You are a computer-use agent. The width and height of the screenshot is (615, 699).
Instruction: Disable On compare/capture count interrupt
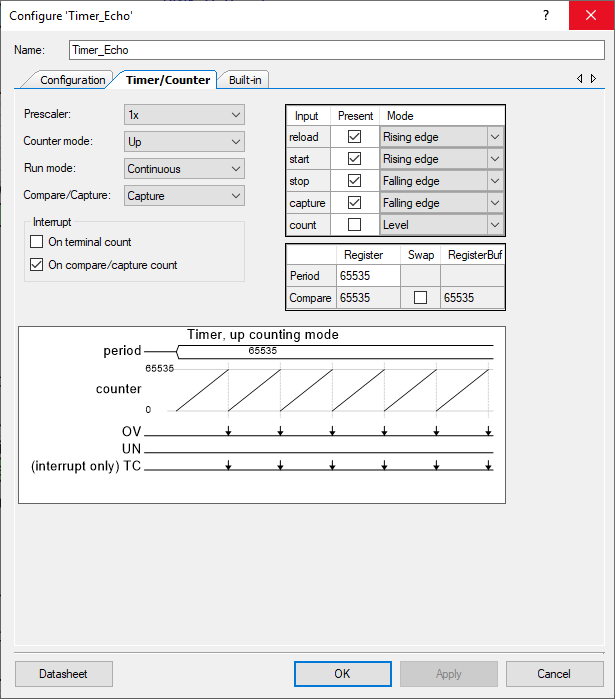[x=37, y=265]
